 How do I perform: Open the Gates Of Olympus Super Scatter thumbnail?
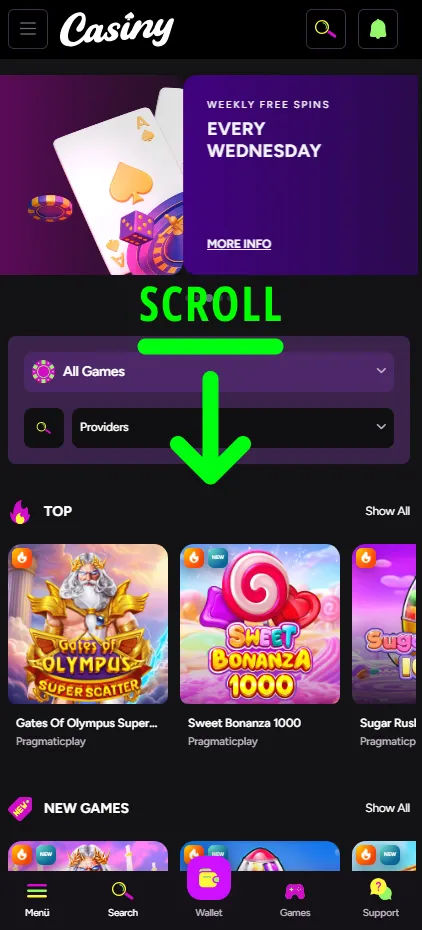[88, 624]
